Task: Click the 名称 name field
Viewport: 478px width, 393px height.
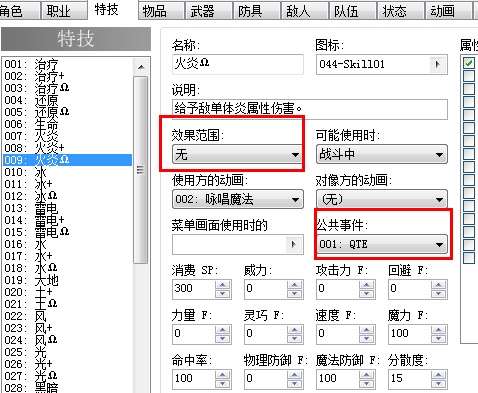Action: pos(238,64)
